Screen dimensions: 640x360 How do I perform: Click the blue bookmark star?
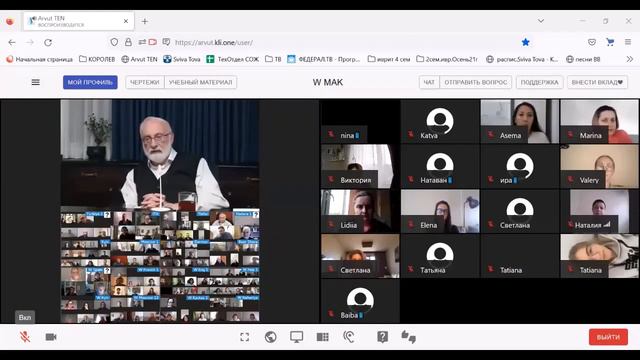click(x=525, y=42)
